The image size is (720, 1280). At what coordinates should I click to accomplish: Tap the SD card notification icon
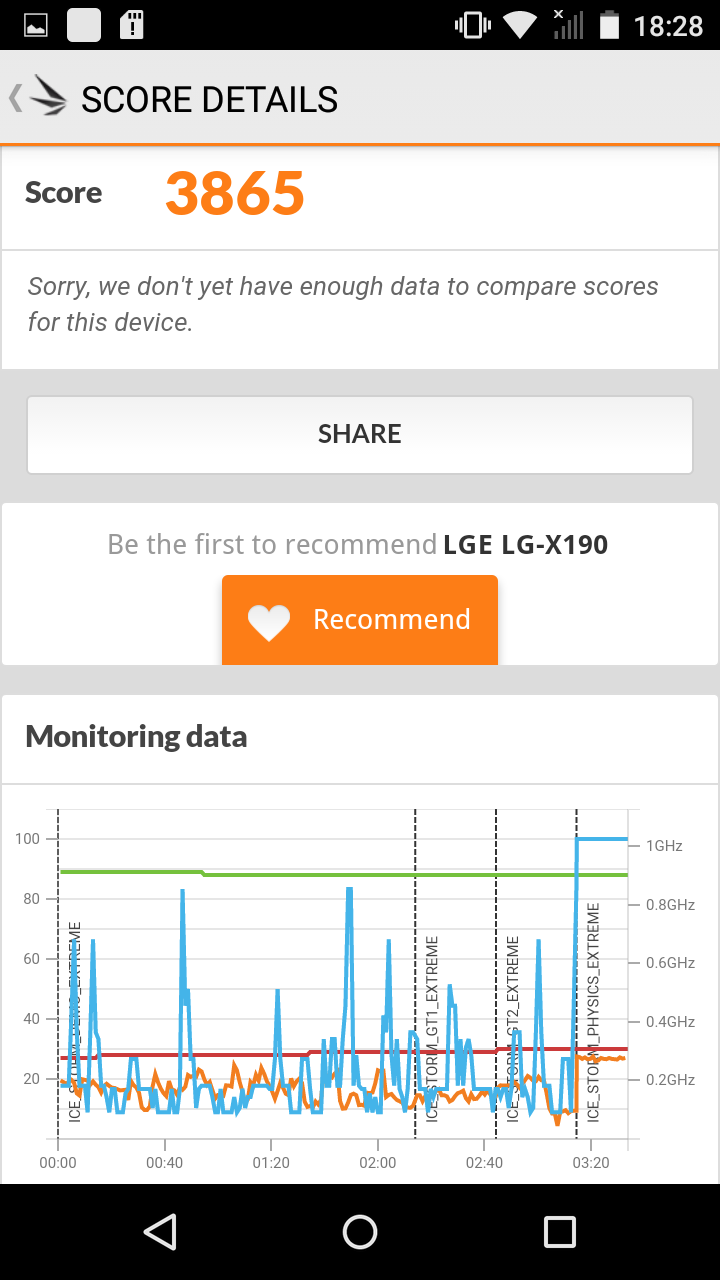pos(131,25)
